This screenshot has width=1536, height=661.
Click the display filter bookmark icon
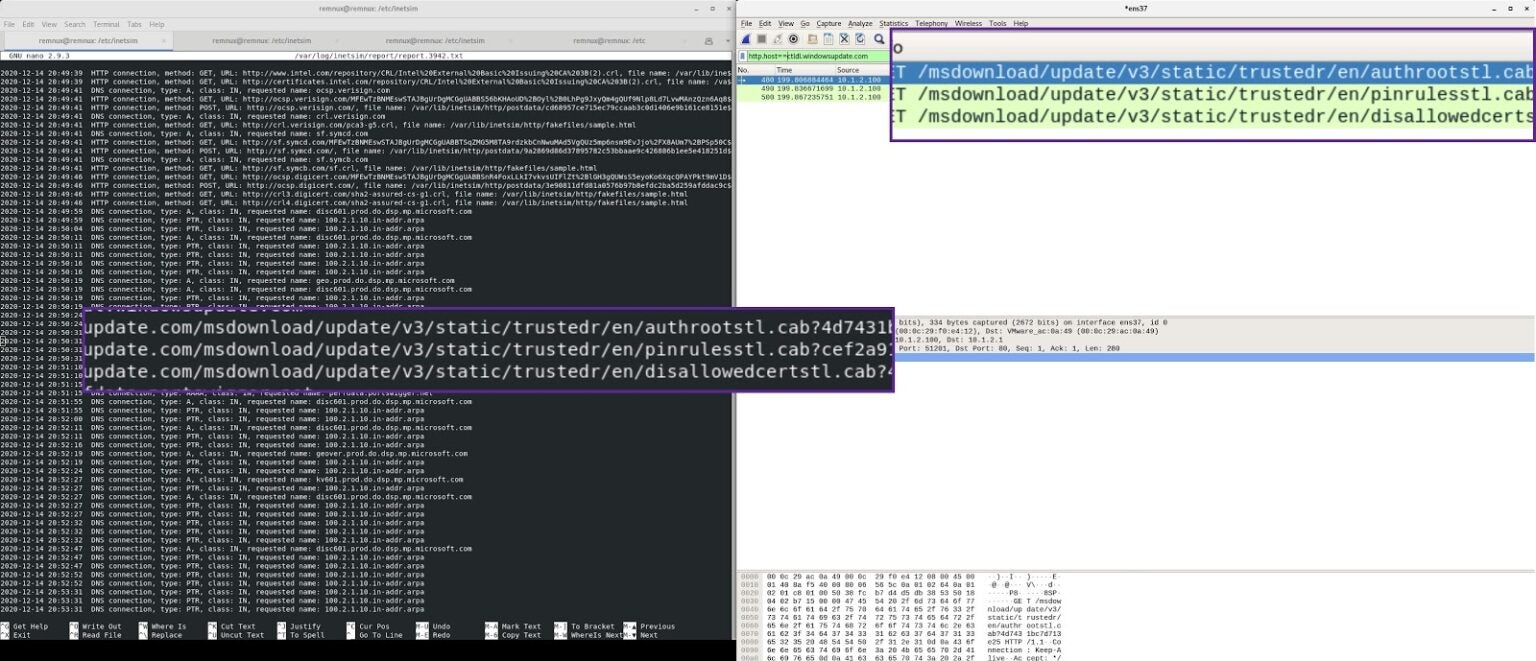click(x=742, y=56)
